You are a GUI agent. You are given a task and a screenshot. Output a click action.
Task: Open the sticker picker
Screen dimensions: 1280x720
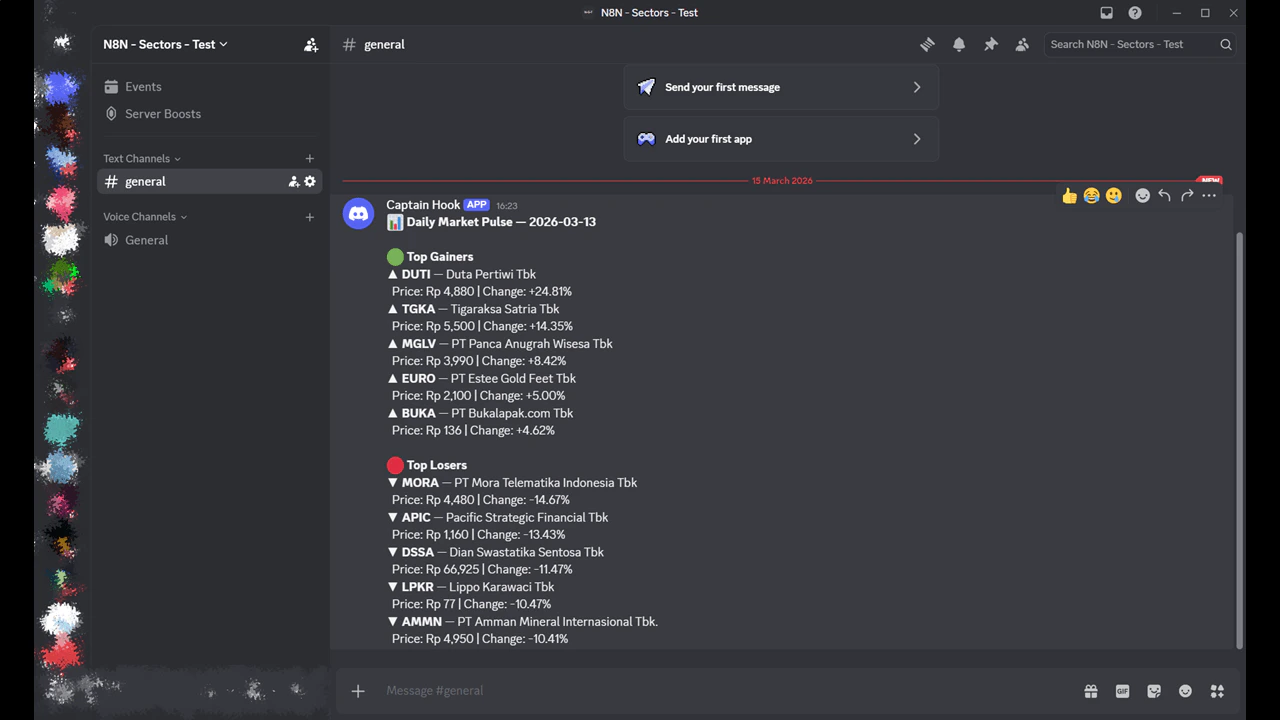click(1154, 691)
